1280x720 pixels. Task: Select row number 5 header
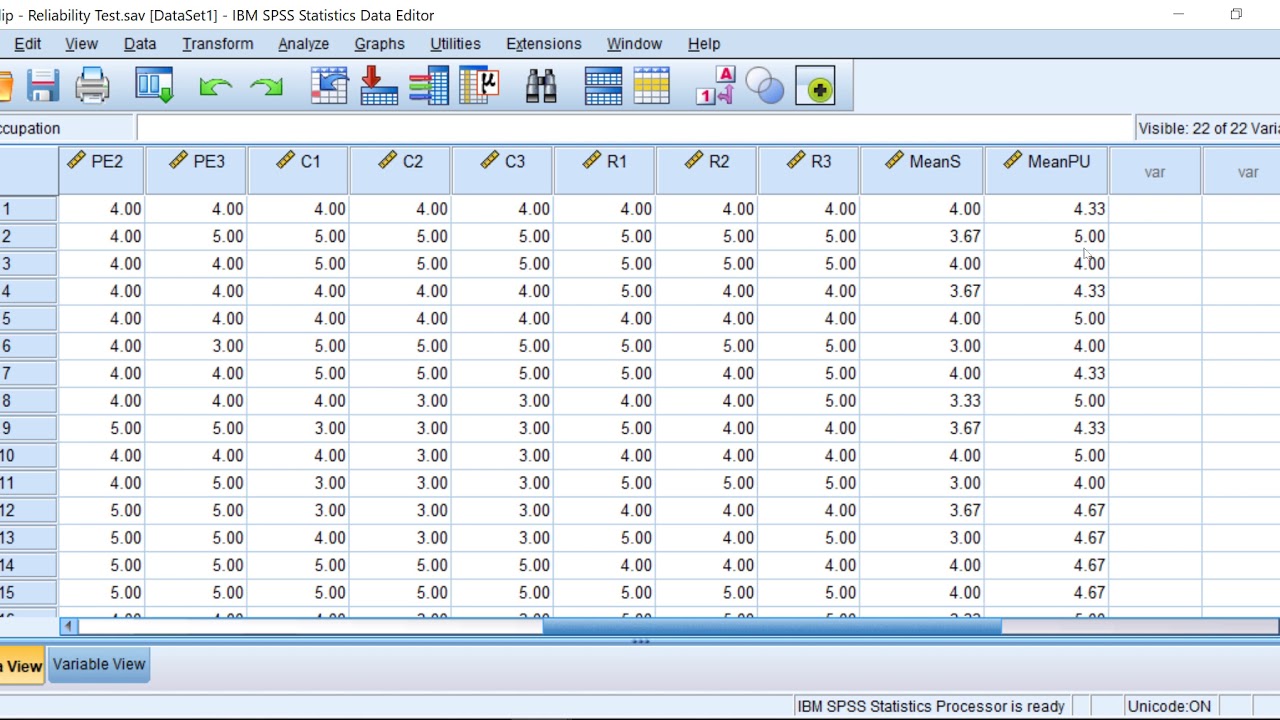point(28,319)
